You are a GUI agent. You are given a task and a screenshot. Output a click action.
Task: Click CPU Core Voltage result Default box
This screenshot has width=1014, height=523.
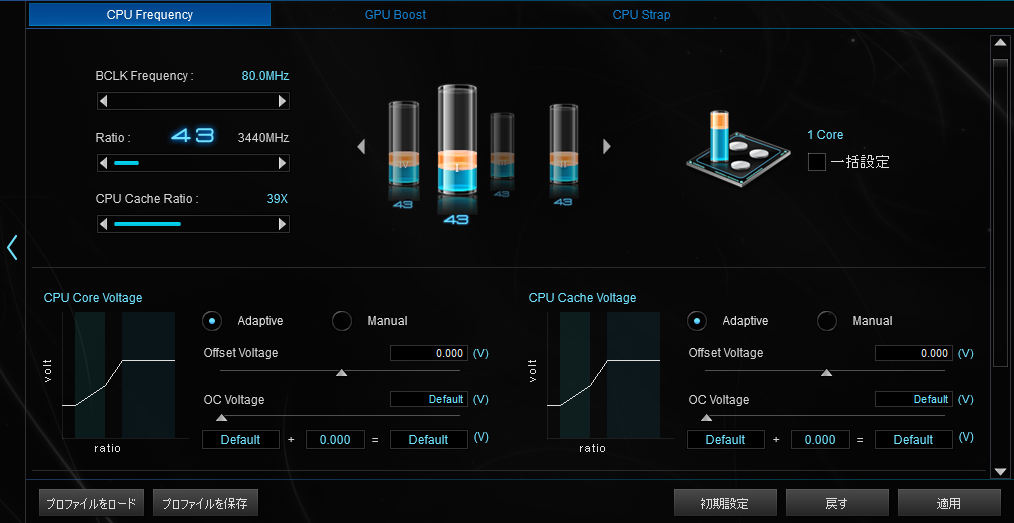pos(429,440)
